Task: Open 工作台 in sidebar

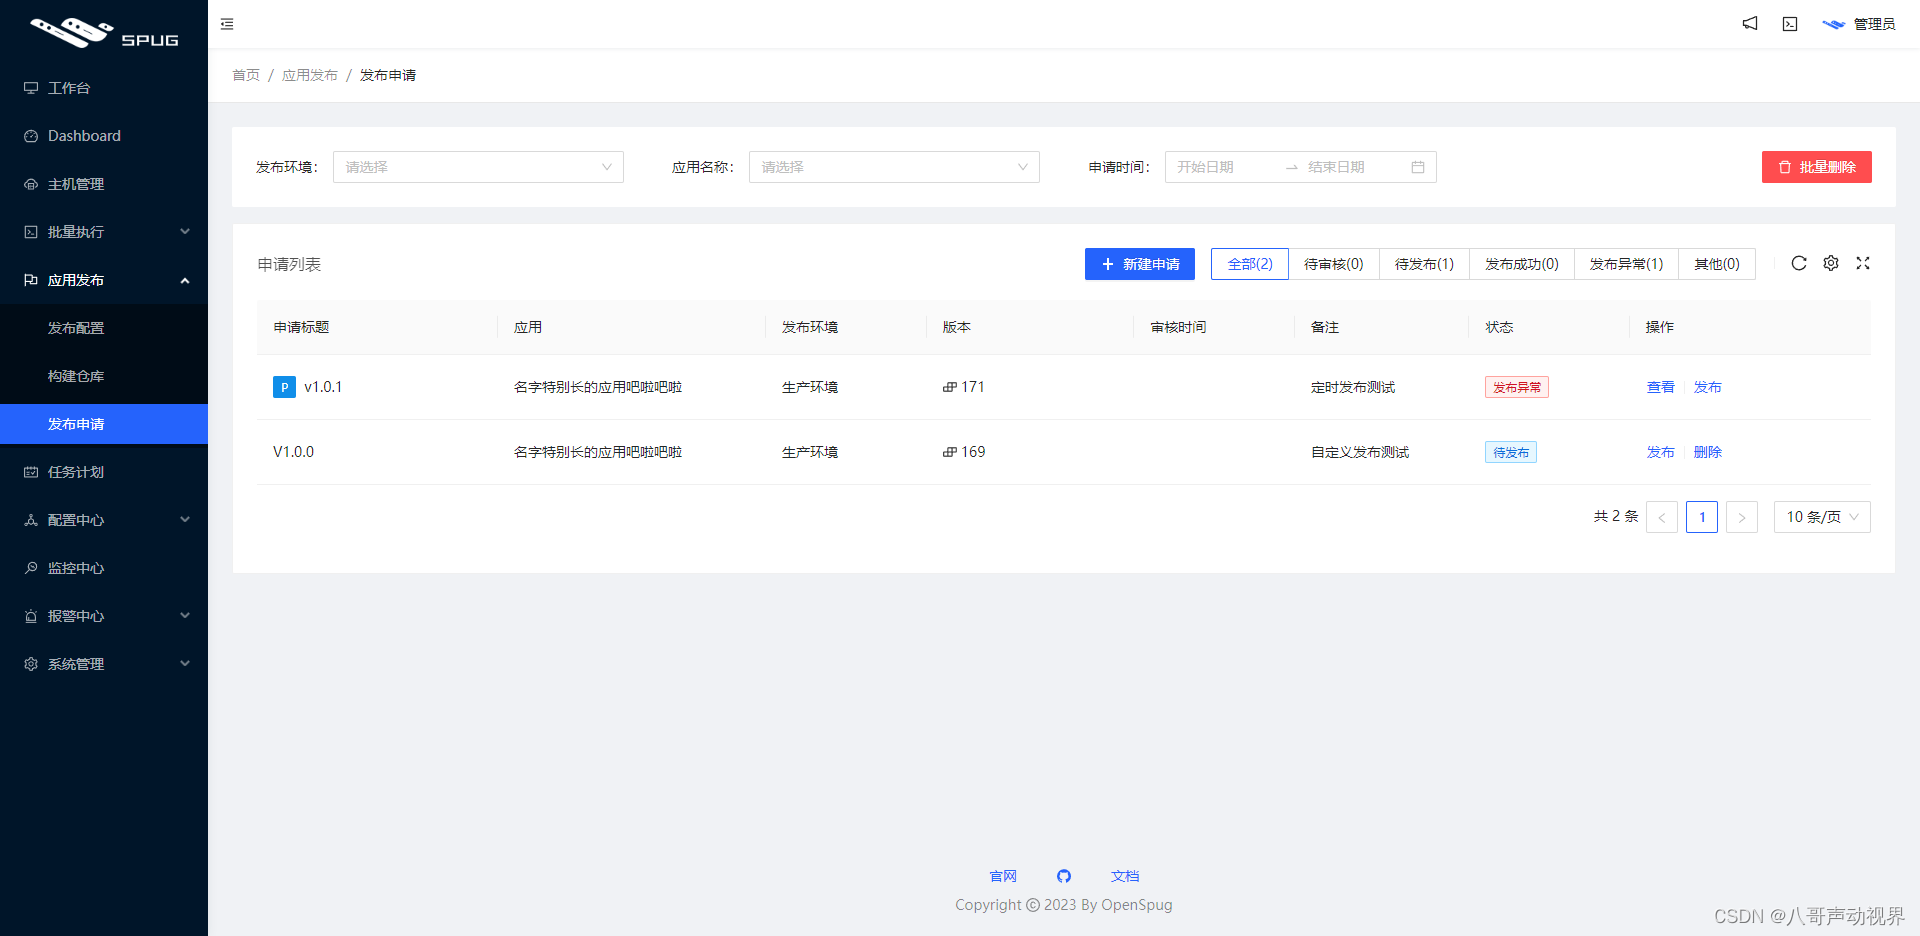Action: (104, 88)
